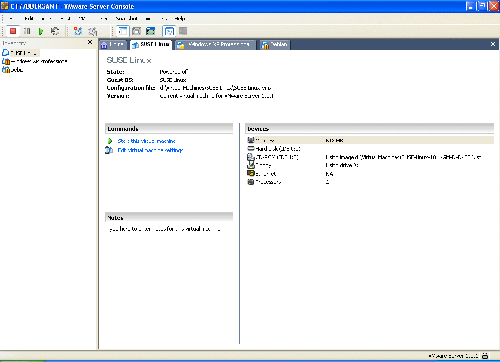Switch to the Debian tab
This screenshot has height=362, width=500.
pyautogui.click(x=275, y=45)
